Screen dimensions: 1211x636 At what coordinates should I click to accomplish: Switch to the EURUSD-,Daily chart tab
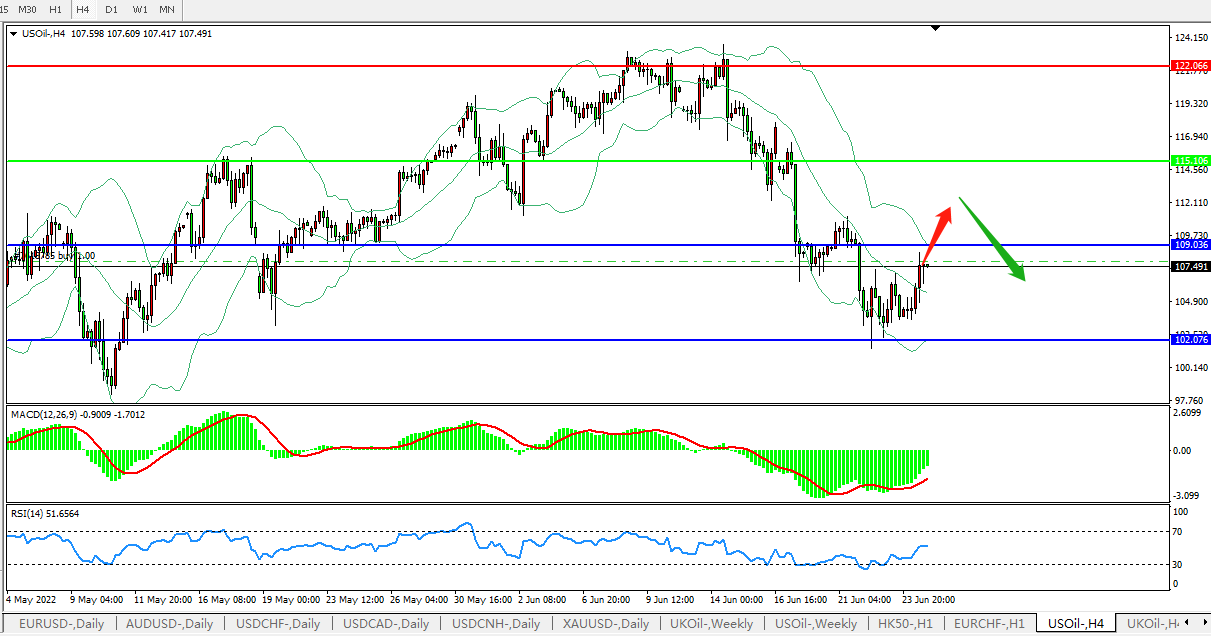[x=61, y=624]
